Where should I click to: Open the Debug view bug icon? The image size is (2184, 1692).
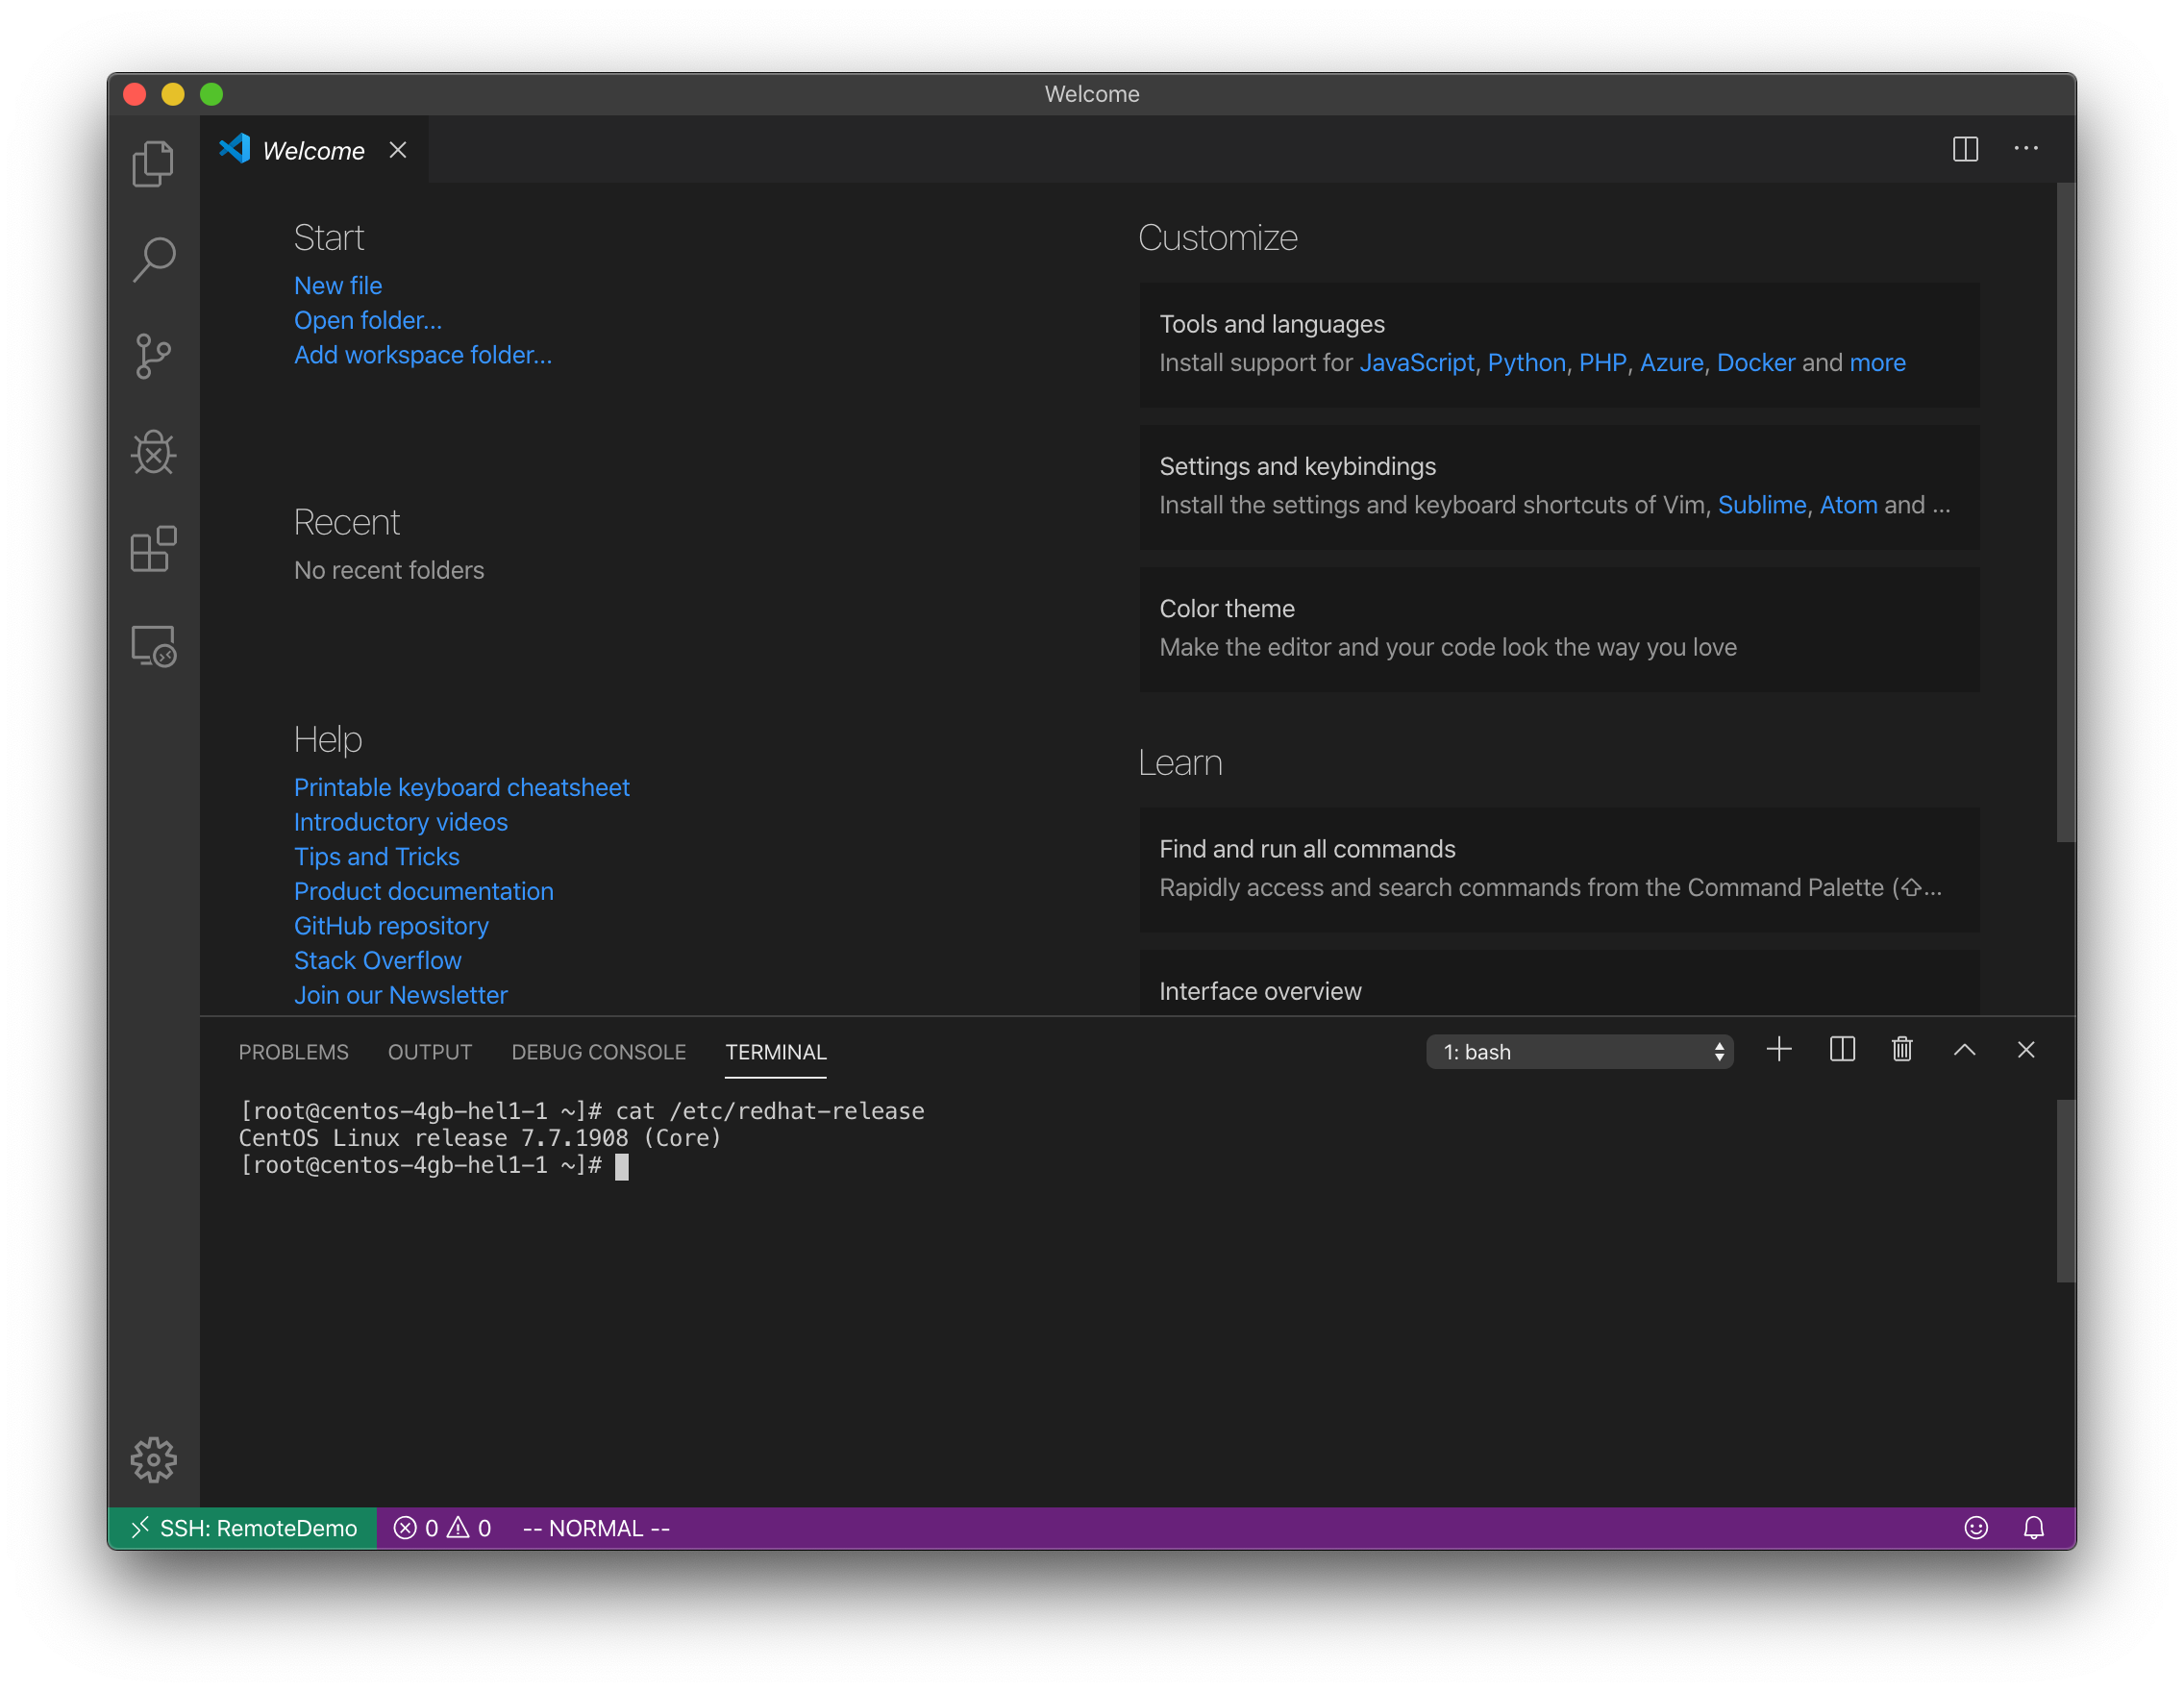coord(153,452)
